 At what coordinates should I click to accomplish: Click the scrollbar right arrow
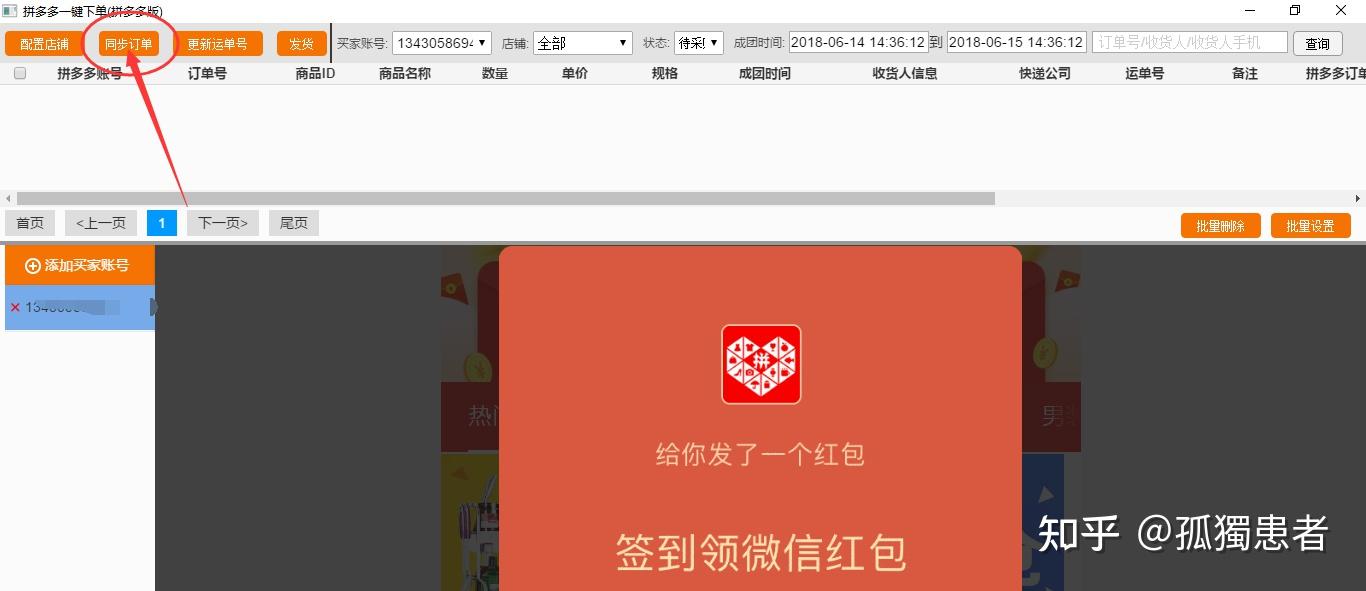1358,198
